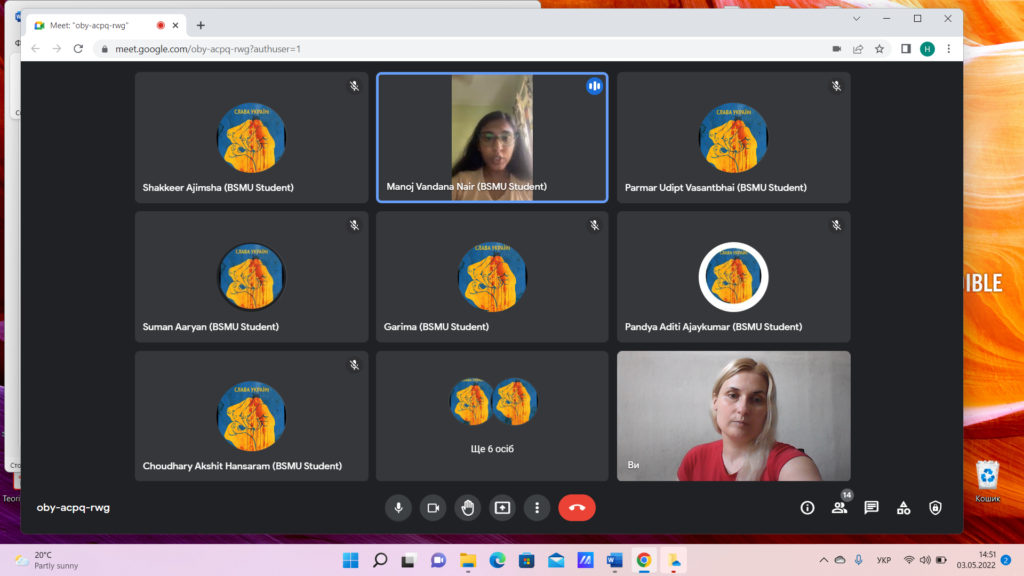Select Manoj Vandana Nair video tile
Image resolution: width=1024 pixels, height=576 pixels.
pyautogui.click(x=492, y=138)
